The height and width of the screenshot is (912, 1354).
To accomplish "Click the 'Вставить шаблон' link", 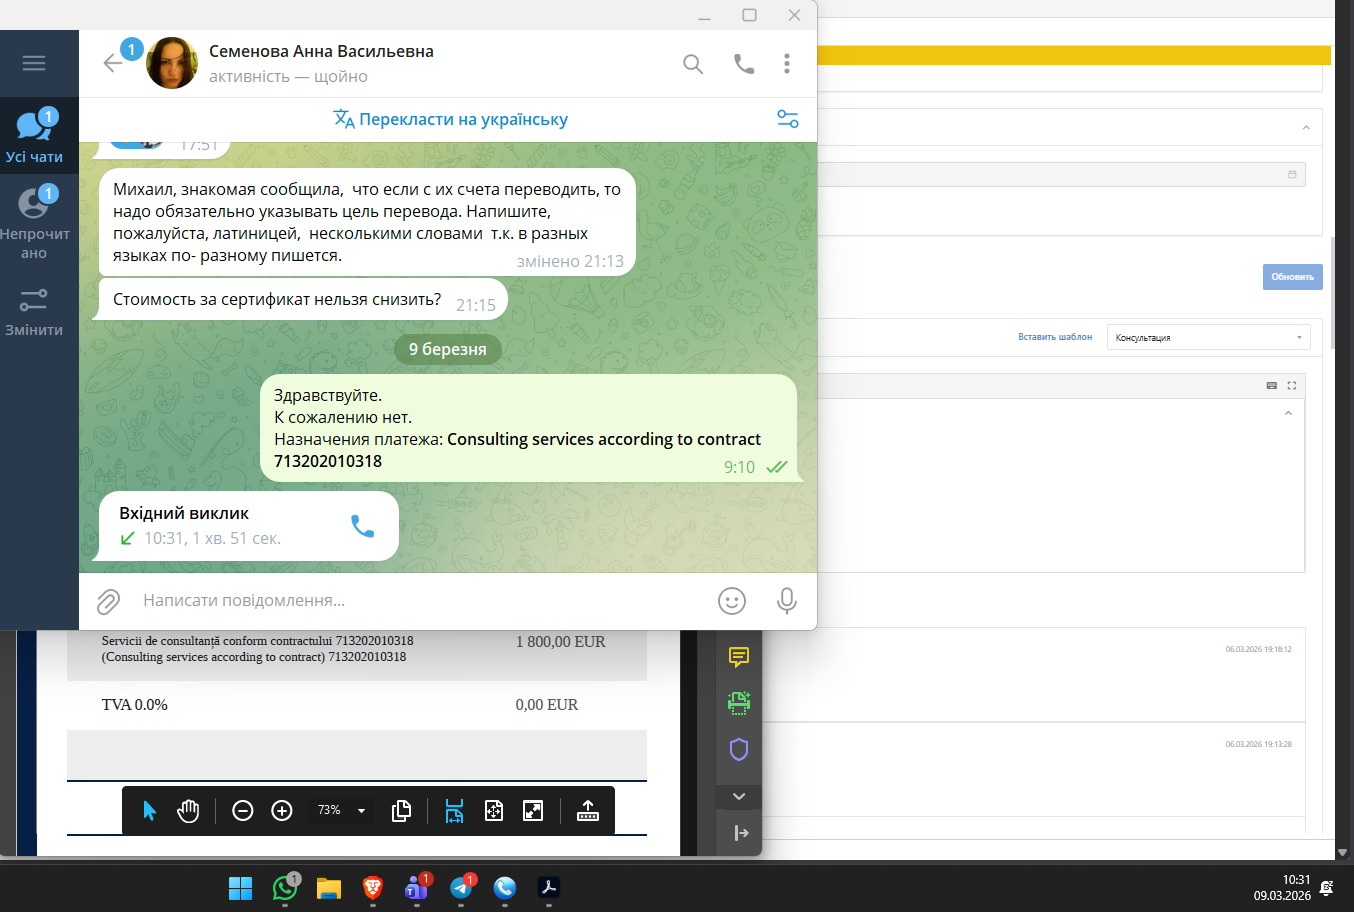I will click(x=1055, y=337).
